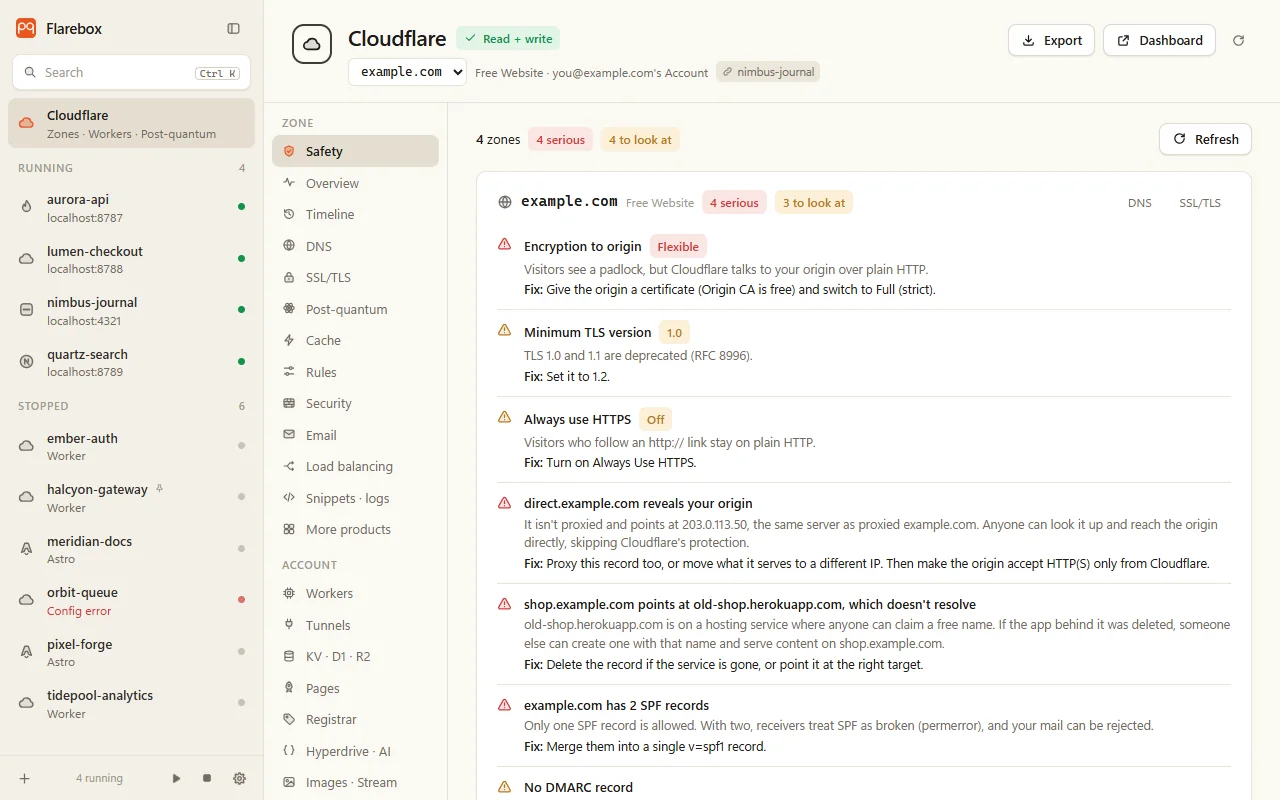The height and width of the screenshot is (800, 1280).
Task: Start all with the play icon
Action: (177, 778)
